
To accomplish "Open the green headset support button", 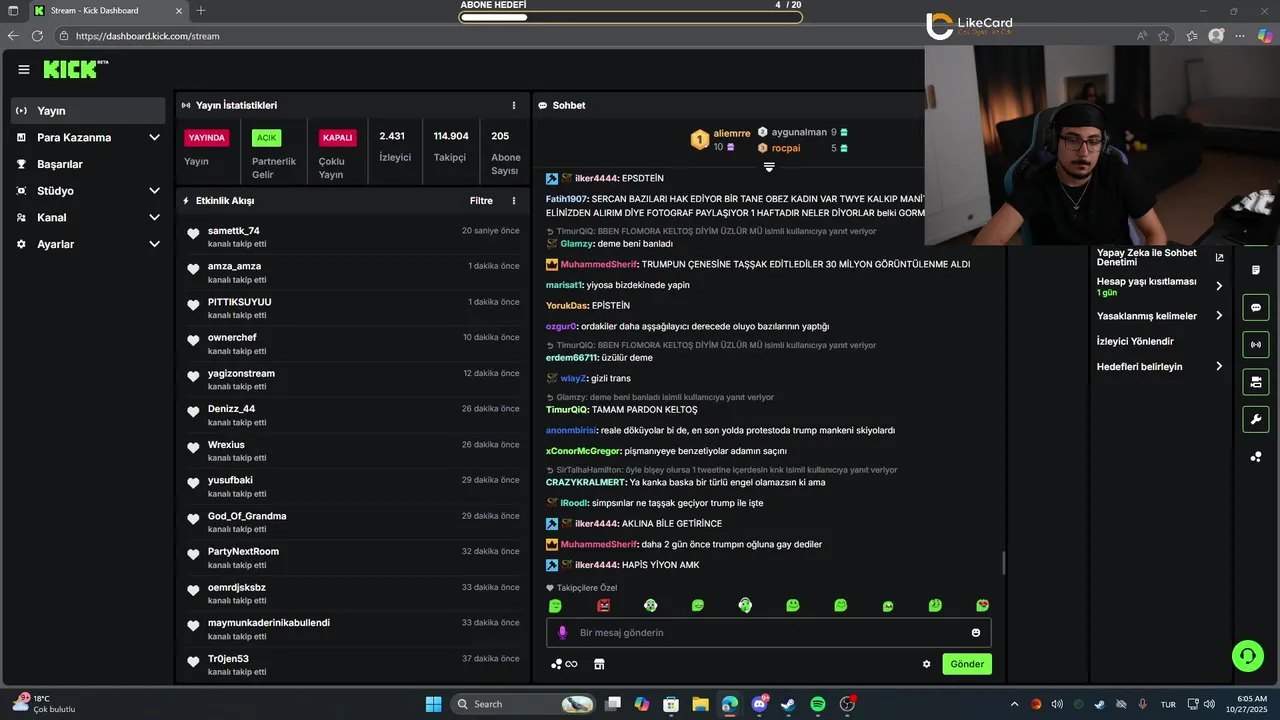I will click(x=1248, y=656).
